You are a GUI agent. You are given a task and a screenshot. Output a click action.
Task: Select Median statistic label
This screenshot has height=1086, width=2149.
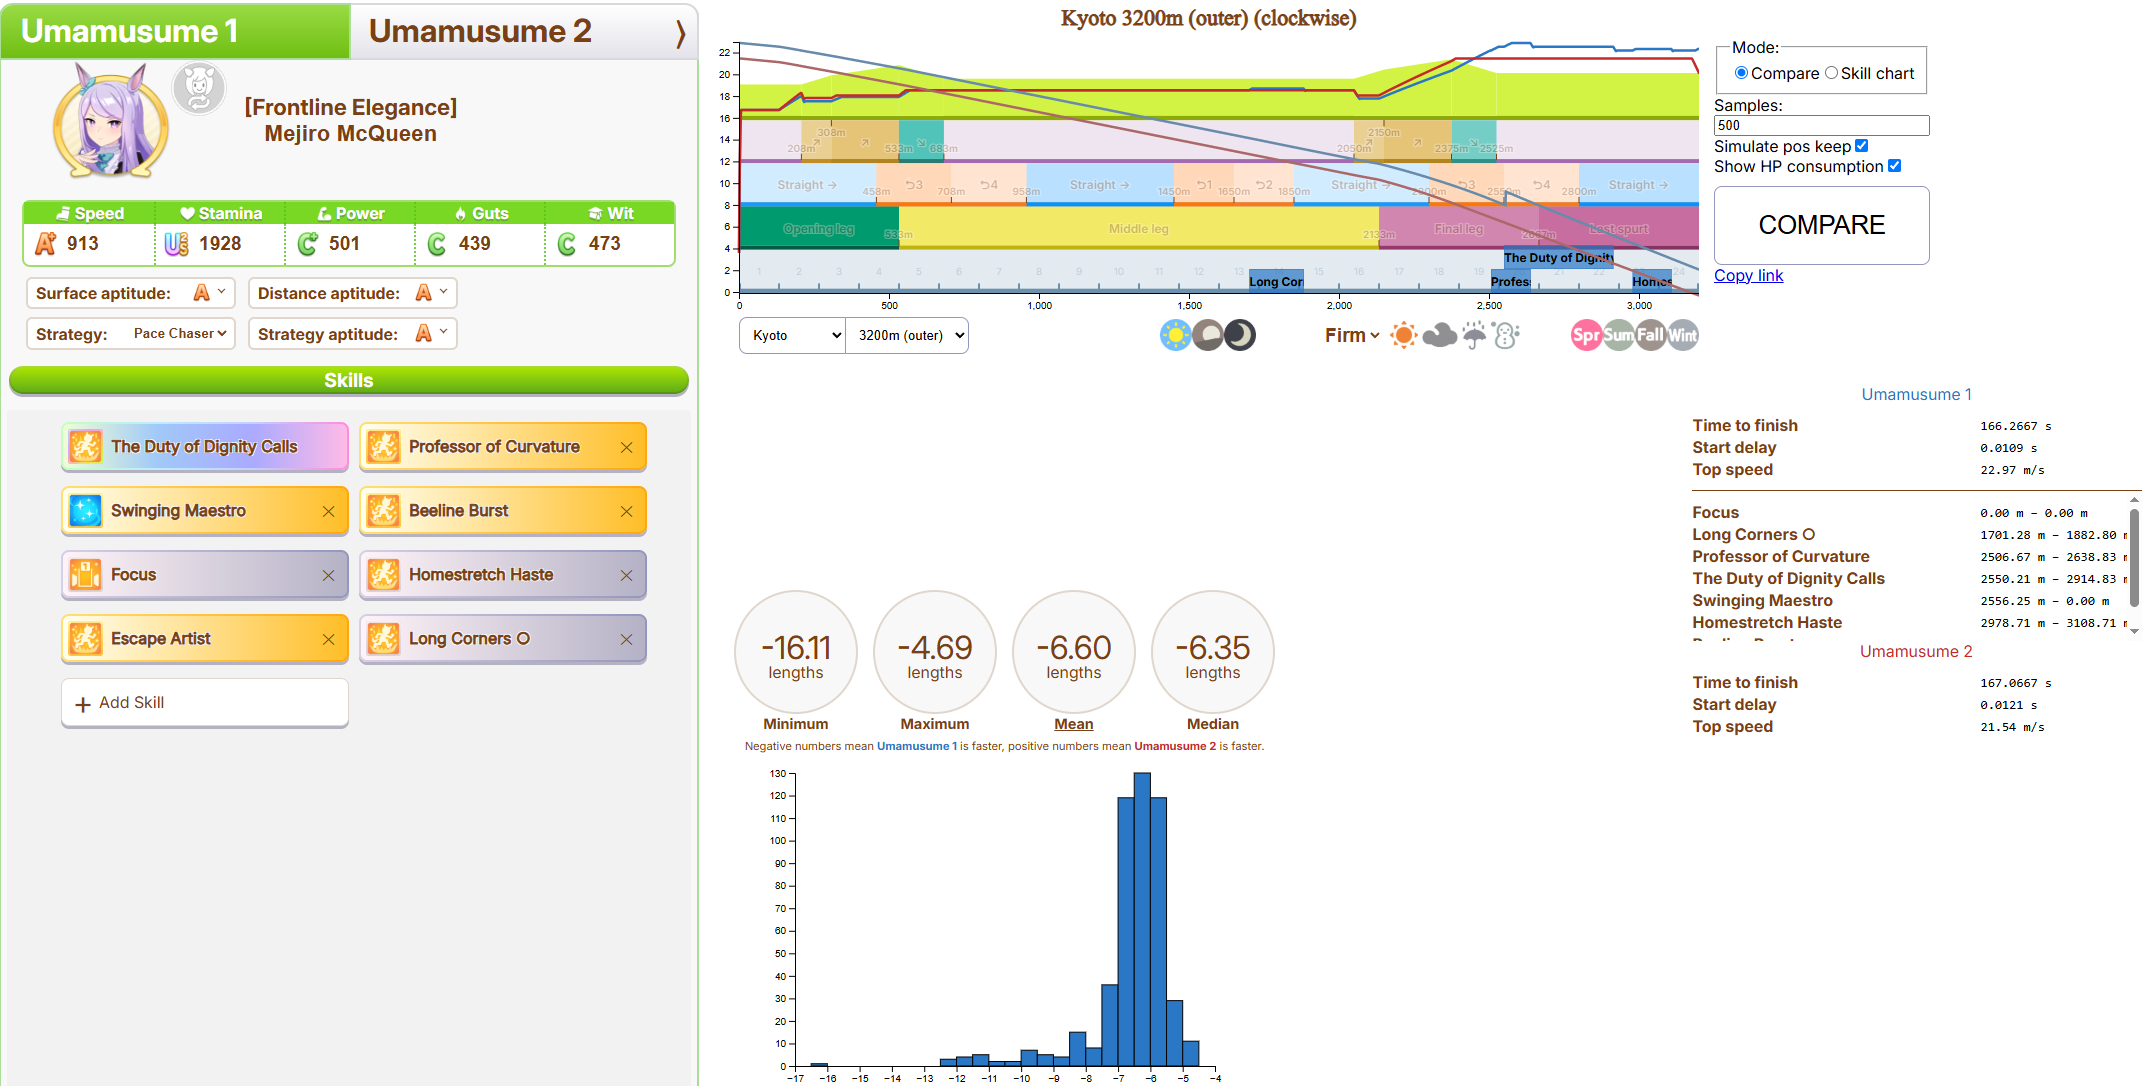[1212, 724]
